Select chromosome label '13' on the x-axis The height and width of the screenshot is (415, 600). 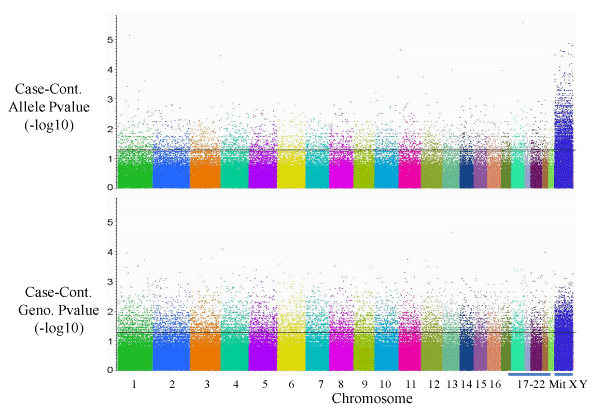(452, 384)
